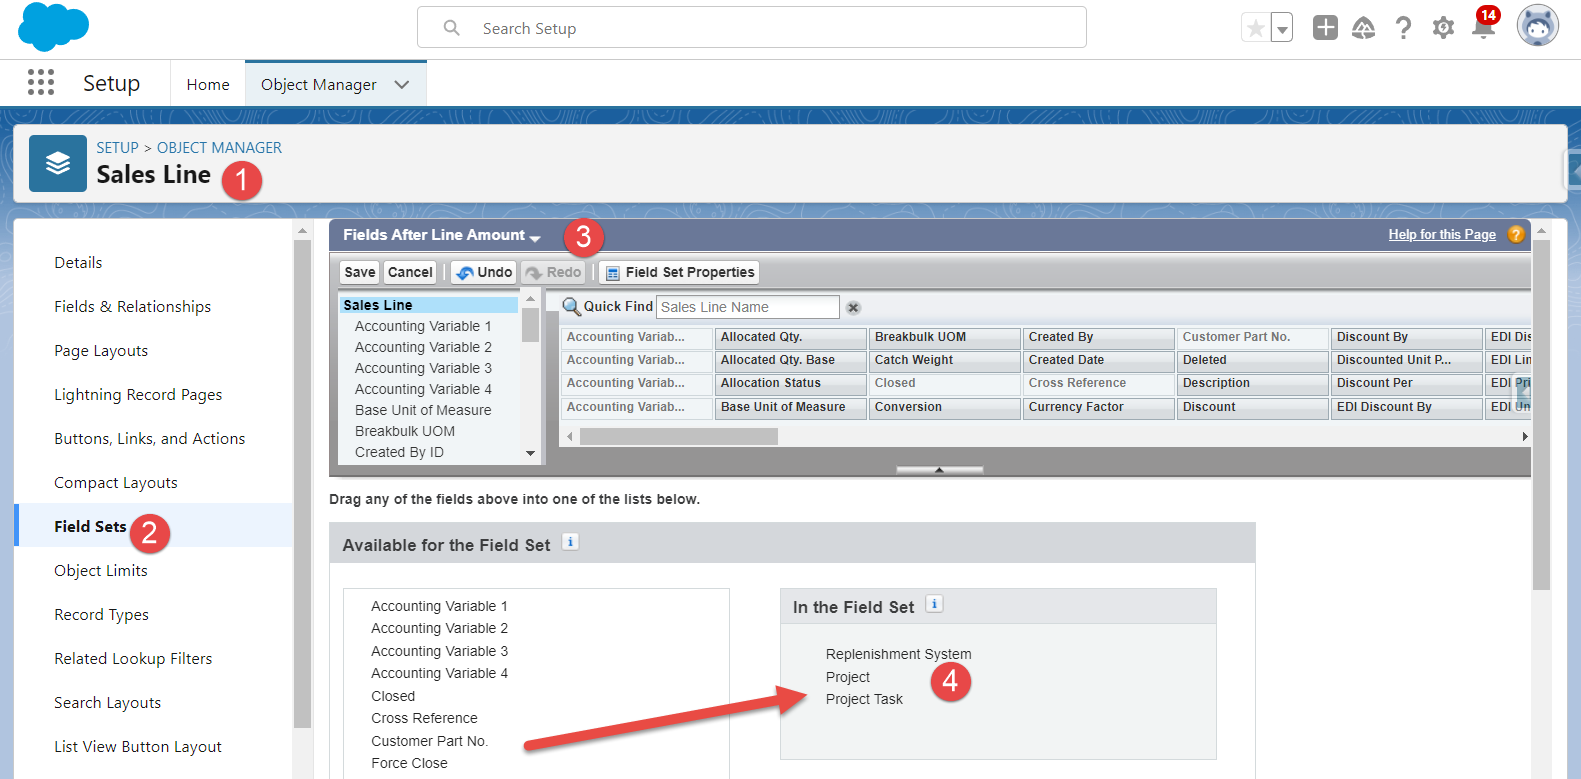Click the orange help question mark icon

coord(1516,235)
